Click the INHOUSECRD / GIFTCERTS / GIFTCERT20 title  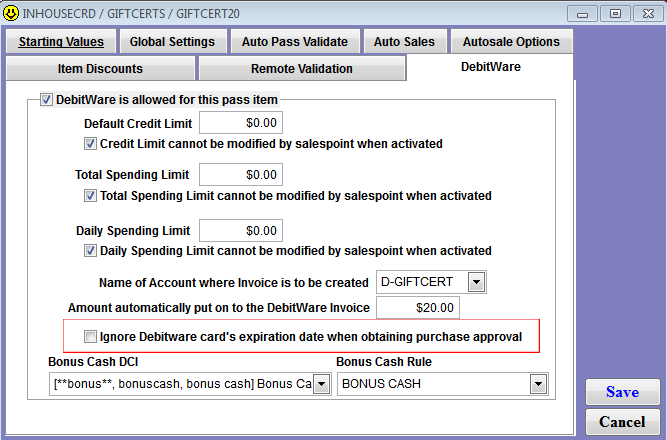[131, 14]
